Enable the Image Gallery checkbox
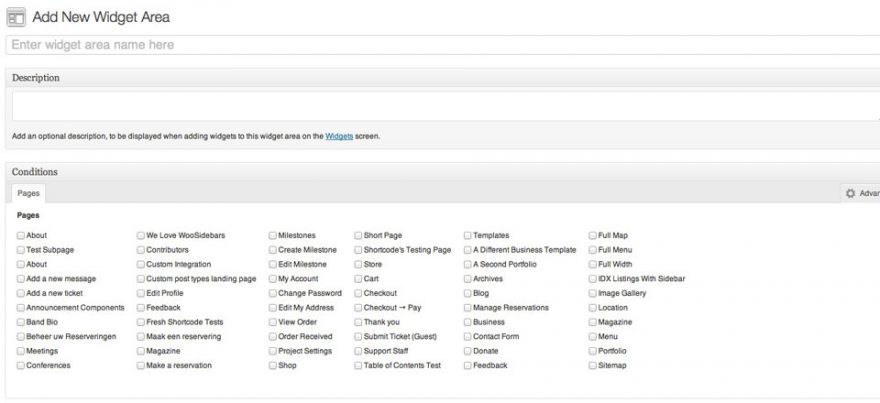 pyautogui.click(x=593, y=294)
